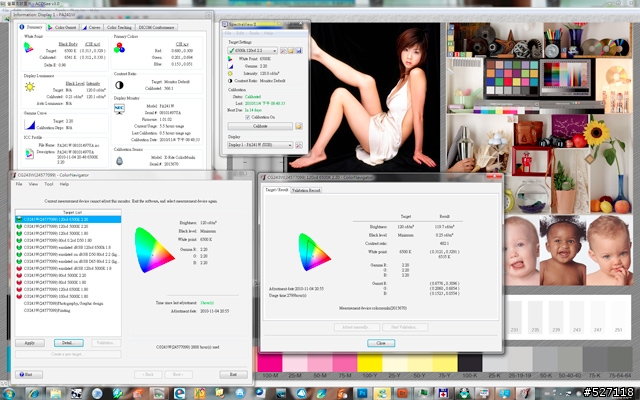This screenshot has width=640, height=400.
Task: Open the Help menu in ColorNavigator
Action: coord(64,184)
